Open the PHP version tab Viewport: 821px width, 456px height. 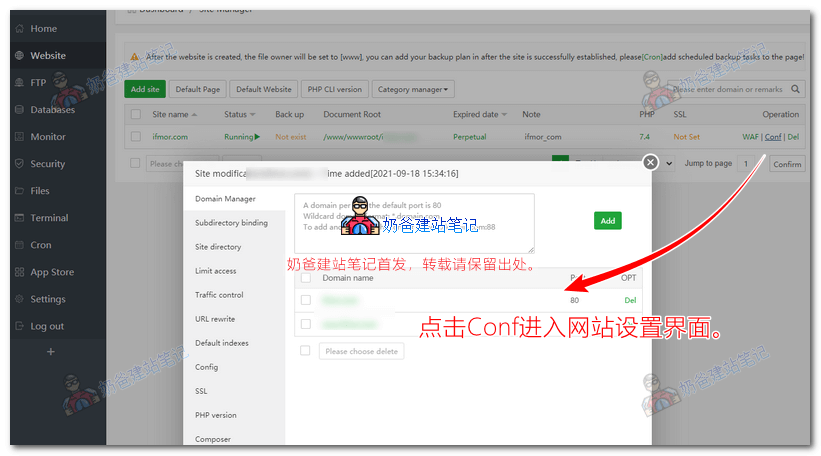216,416
